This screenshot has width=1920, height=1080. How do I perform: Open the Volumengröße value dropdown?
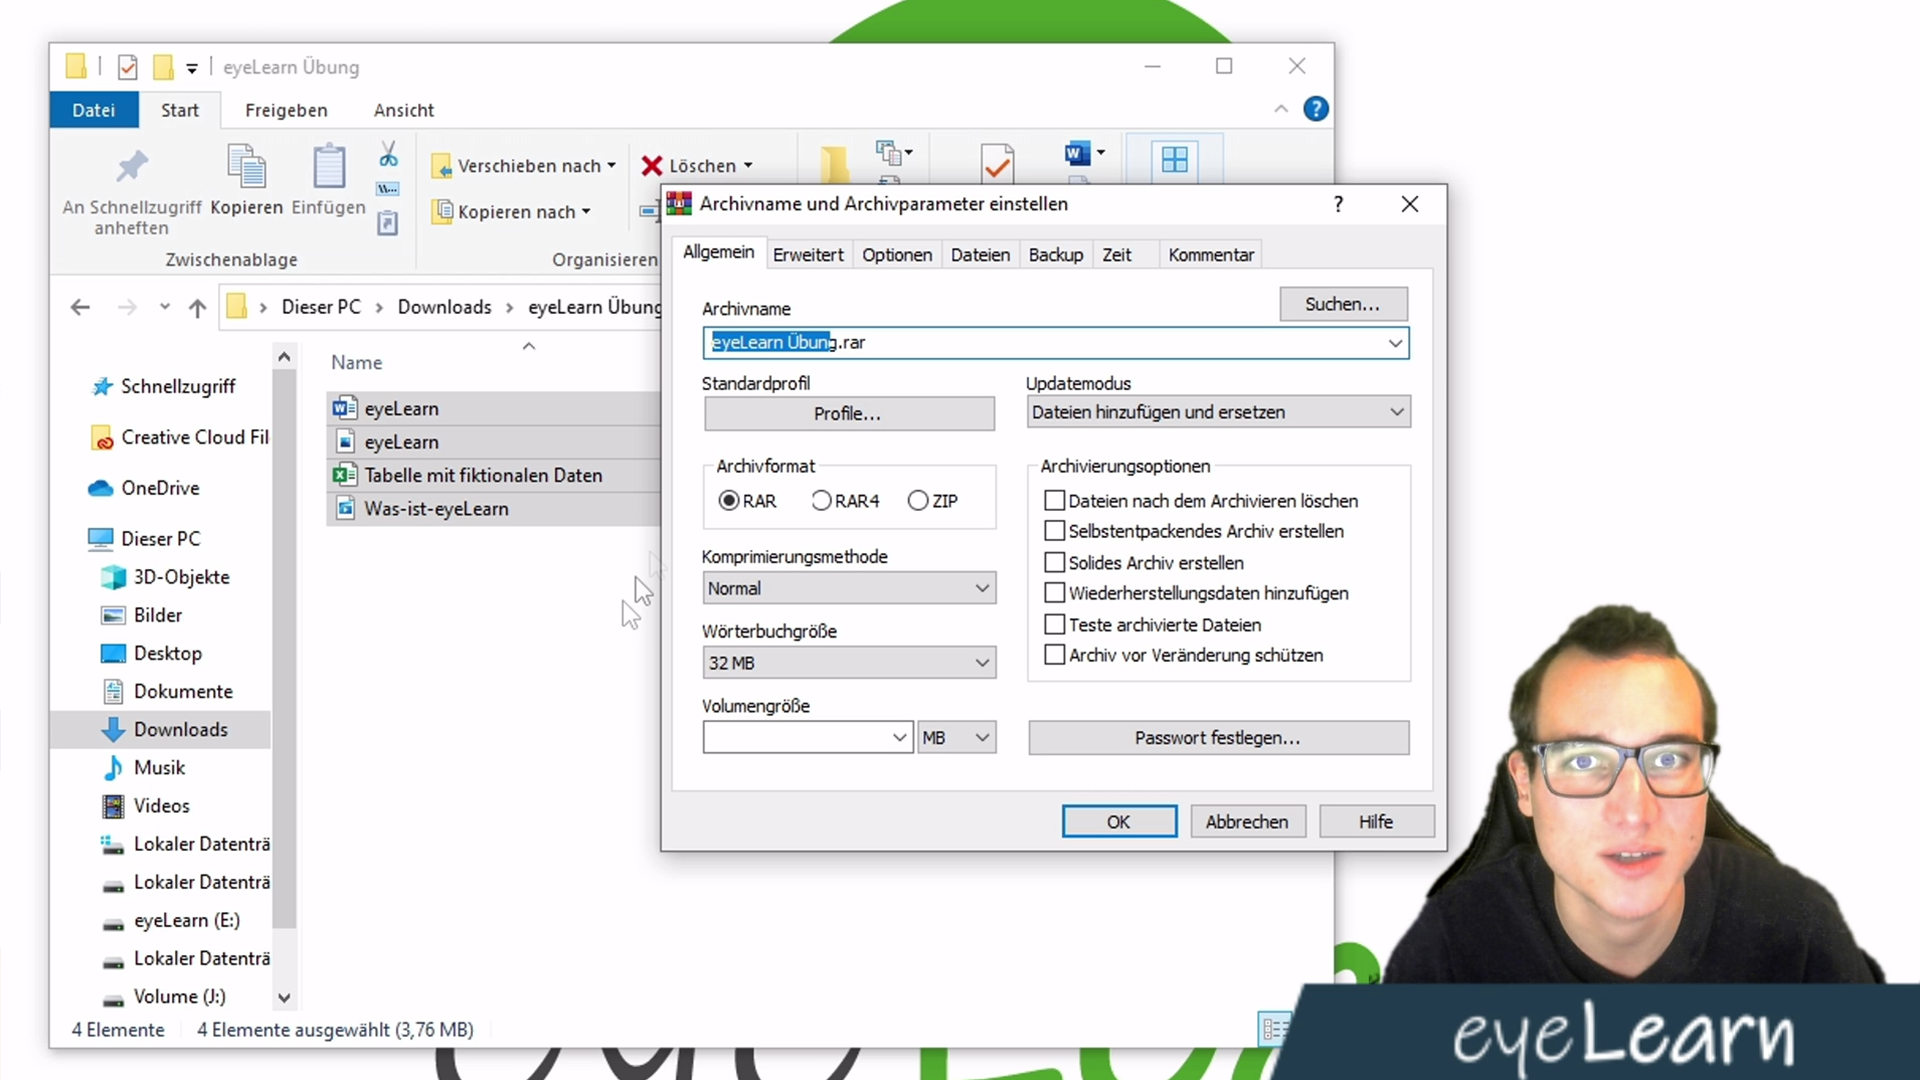899,738
